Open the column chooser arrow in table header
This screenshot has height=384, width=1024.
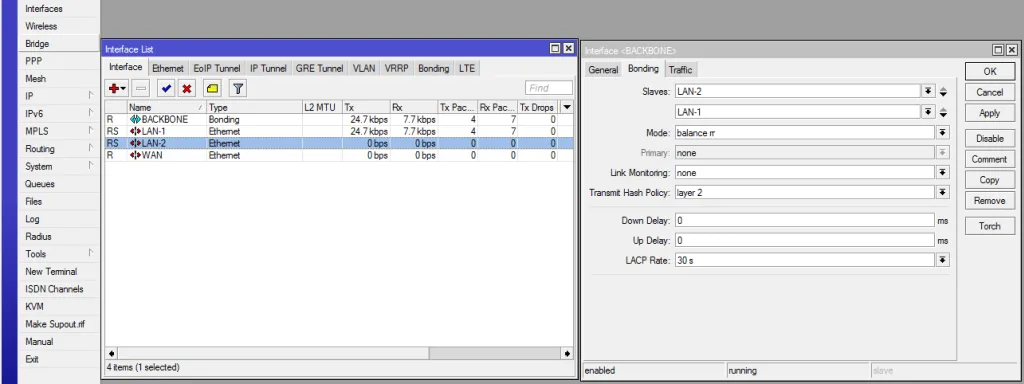pos(567,107)
